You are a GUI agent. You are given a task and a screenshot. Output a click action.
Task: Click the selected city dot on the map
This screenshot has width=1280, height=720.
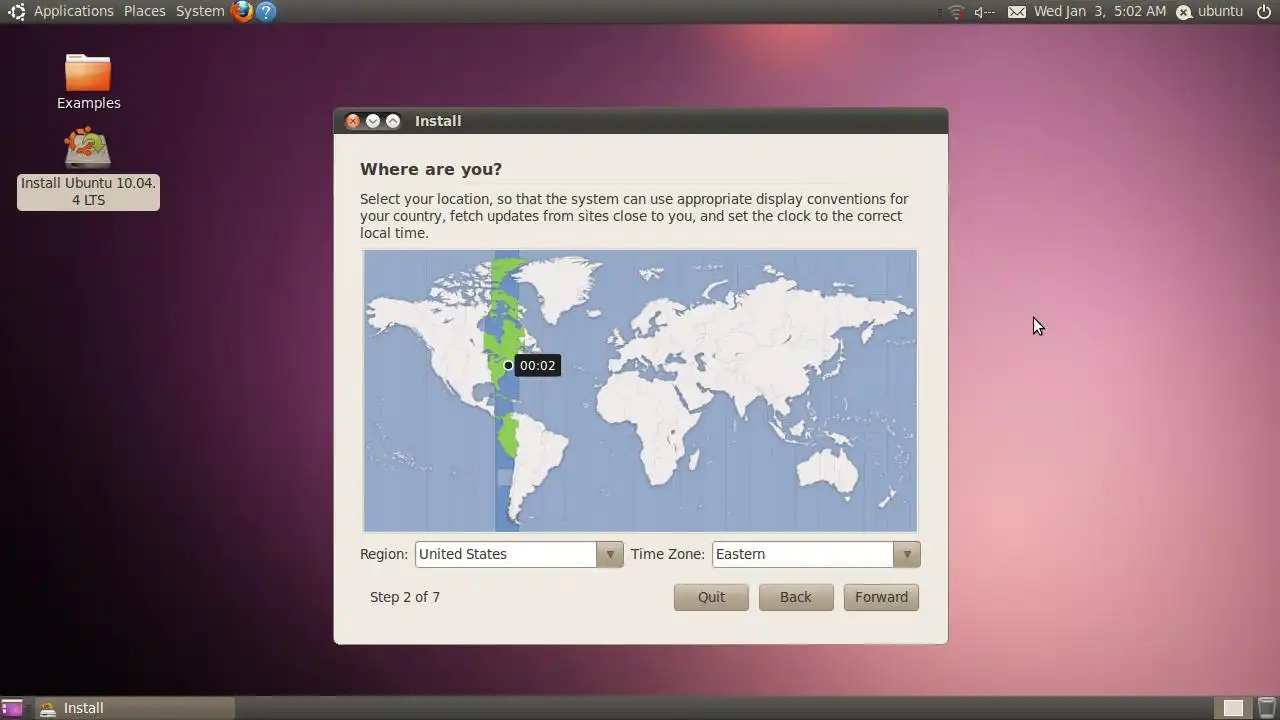(x=508, y=365)
